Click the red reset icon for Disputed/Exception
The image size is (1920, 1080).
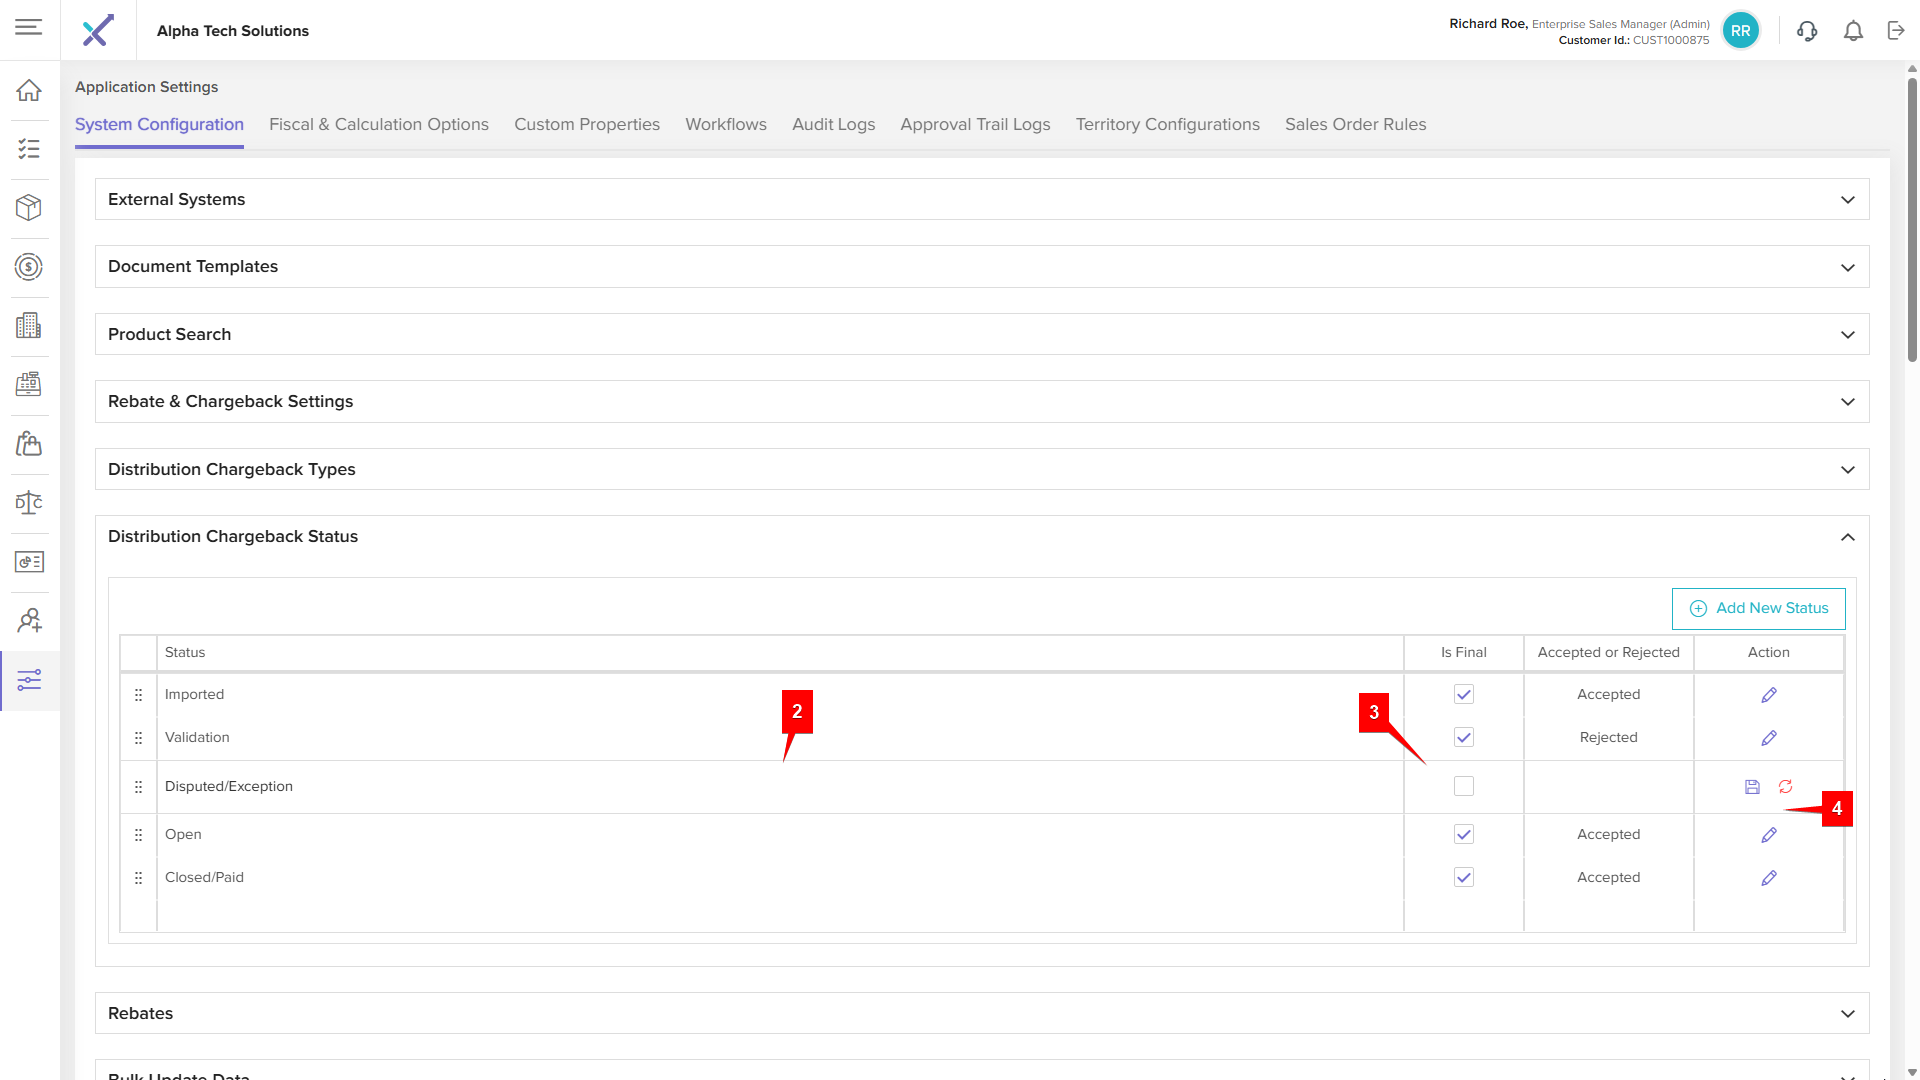point(1785,787)
